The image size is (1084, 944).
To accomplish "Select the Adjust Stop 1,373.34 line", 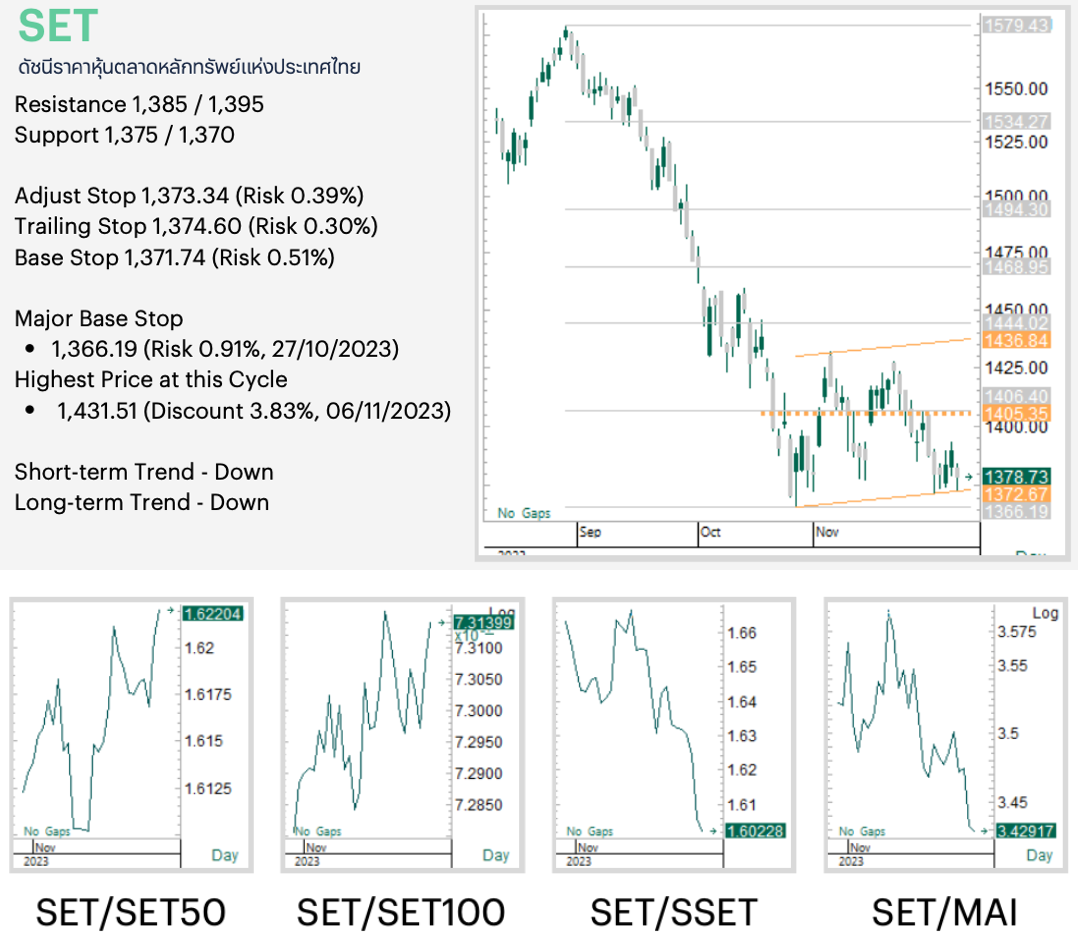I will click(189, 196).
